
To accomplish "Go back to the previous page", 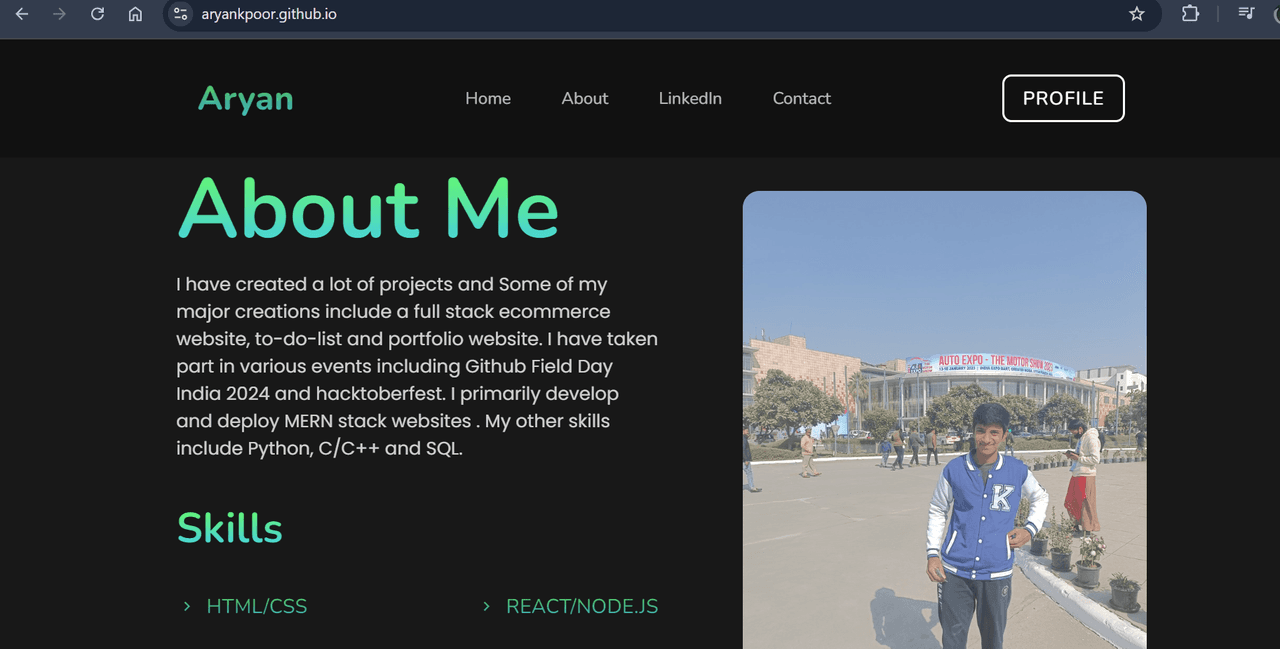I will [x=22, y=14].
